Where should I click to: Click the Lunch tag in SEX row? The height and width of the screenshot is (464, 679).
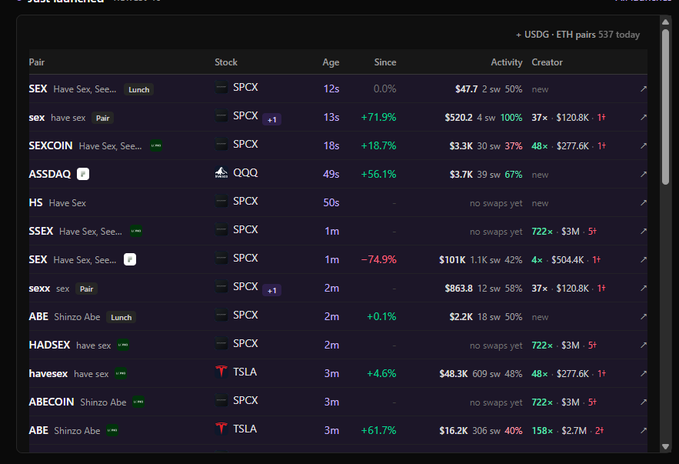point(139,90)
